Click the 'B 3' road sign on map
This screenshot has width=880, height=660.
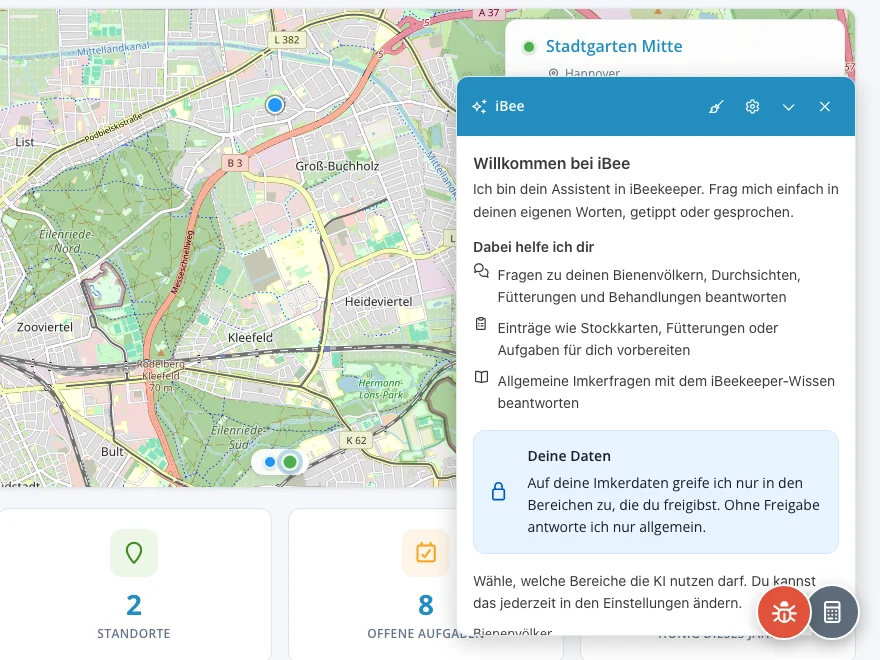[x=235, y=163]
